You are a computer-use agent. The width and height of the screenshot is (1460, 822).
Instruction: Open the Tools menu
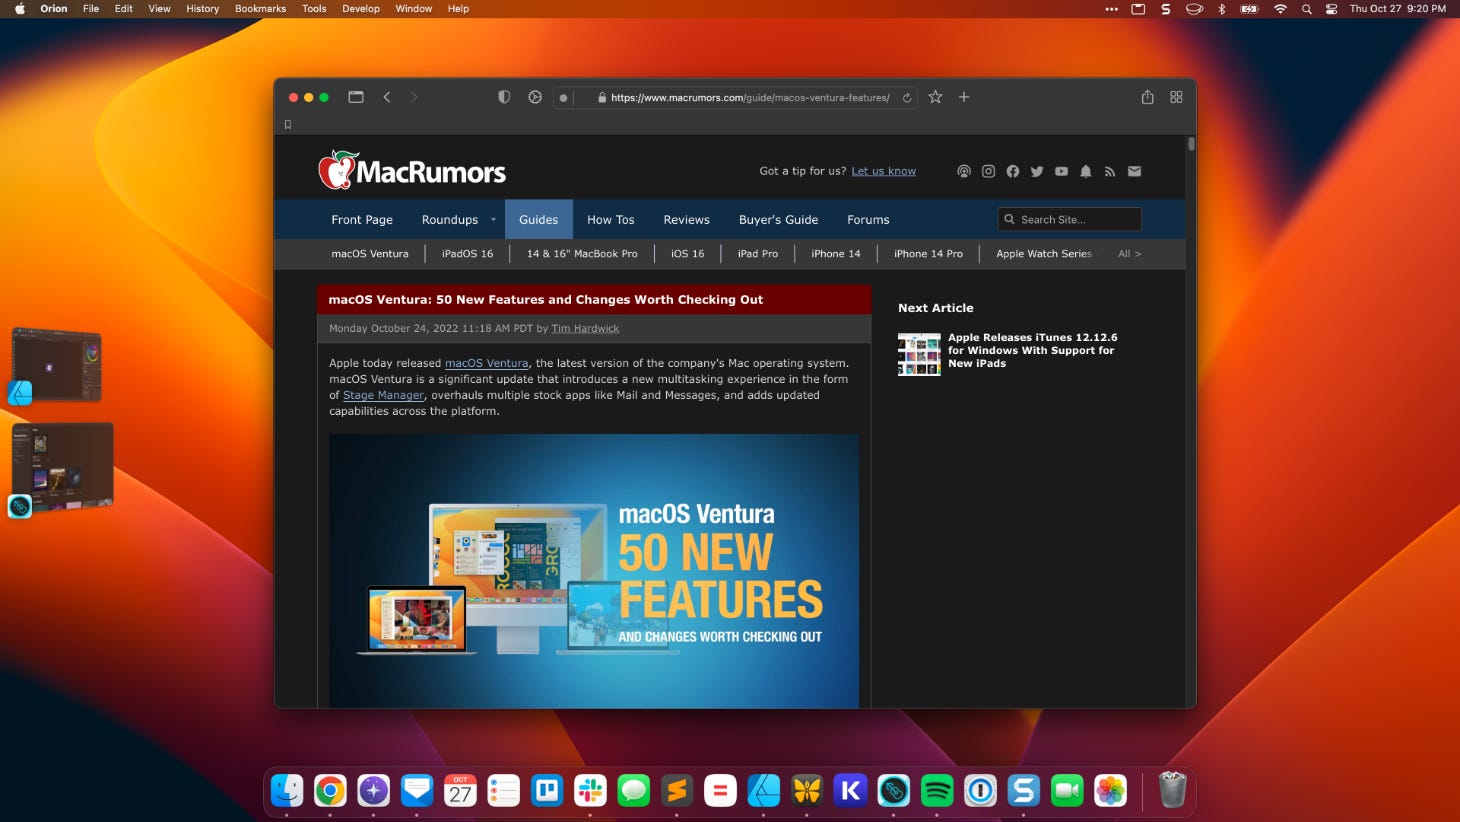314,9
